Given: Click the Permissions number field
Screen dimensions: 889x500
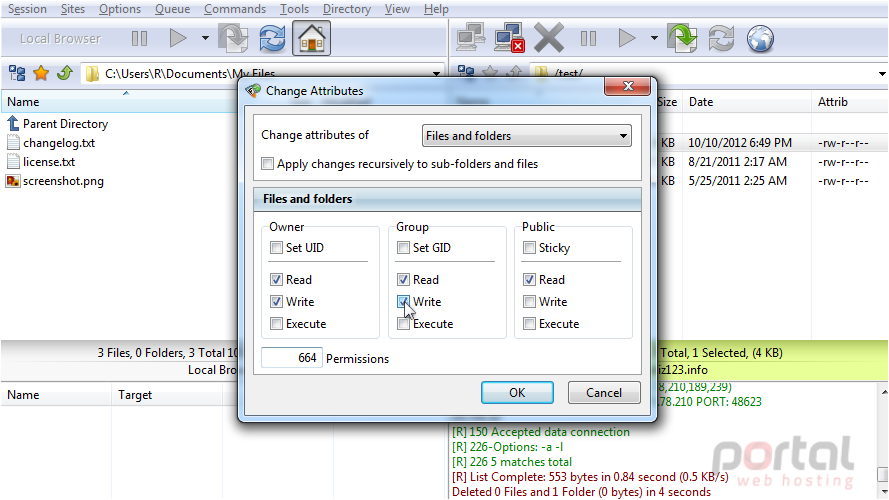Looking at the screenshot, I should pyautogui.click(x=292, y=358).
